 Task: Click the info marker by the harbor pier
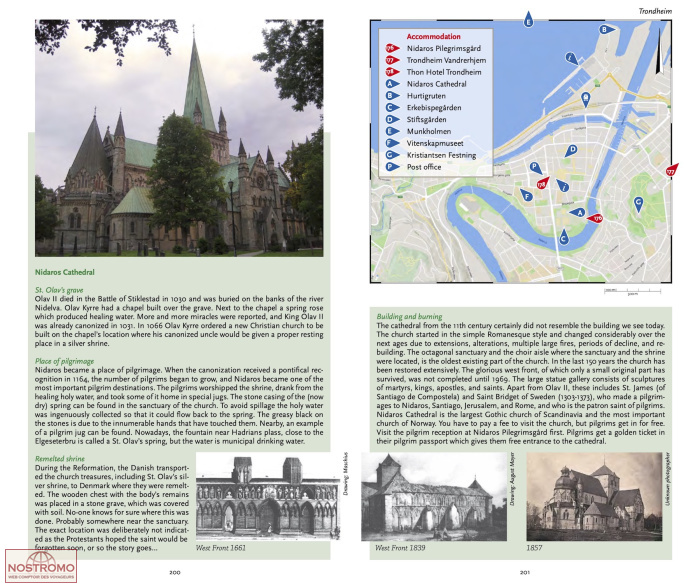tap(571, 58)
